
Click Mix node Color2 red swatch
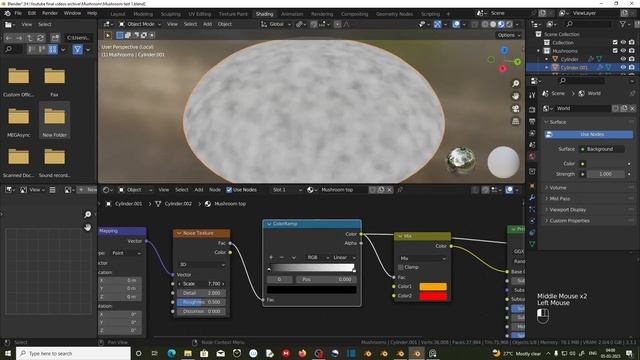pos(433,296)
